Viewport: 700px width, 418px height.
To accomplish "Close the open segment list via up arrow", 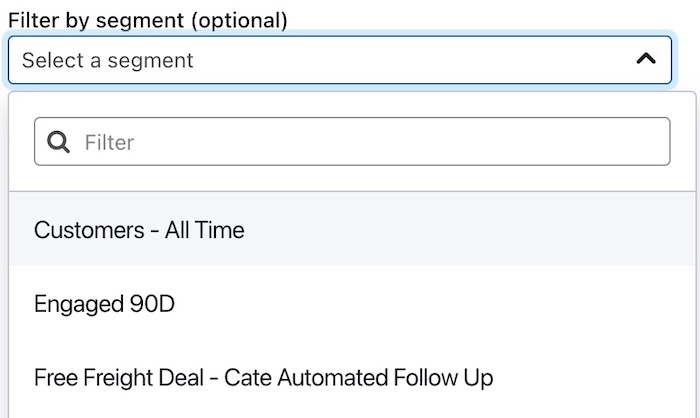I will pos(646,59).
